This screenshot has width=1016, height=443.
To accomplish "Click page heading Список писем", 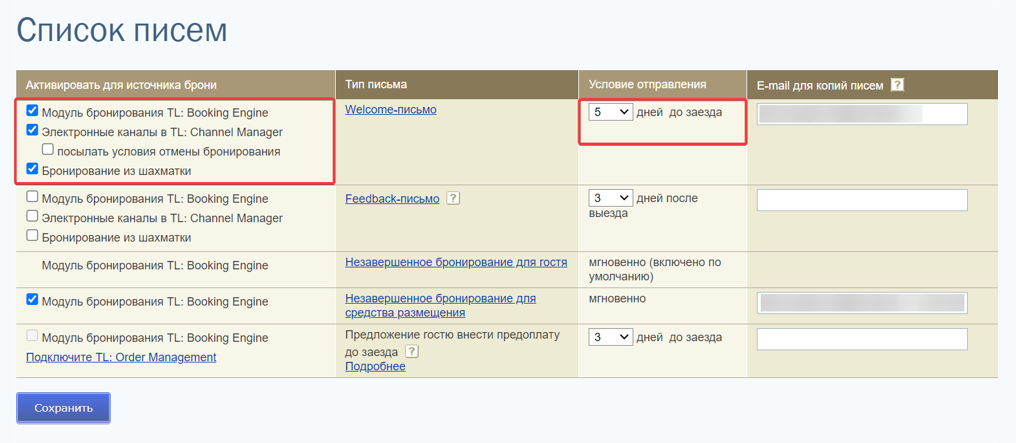I will click(122, 30).
